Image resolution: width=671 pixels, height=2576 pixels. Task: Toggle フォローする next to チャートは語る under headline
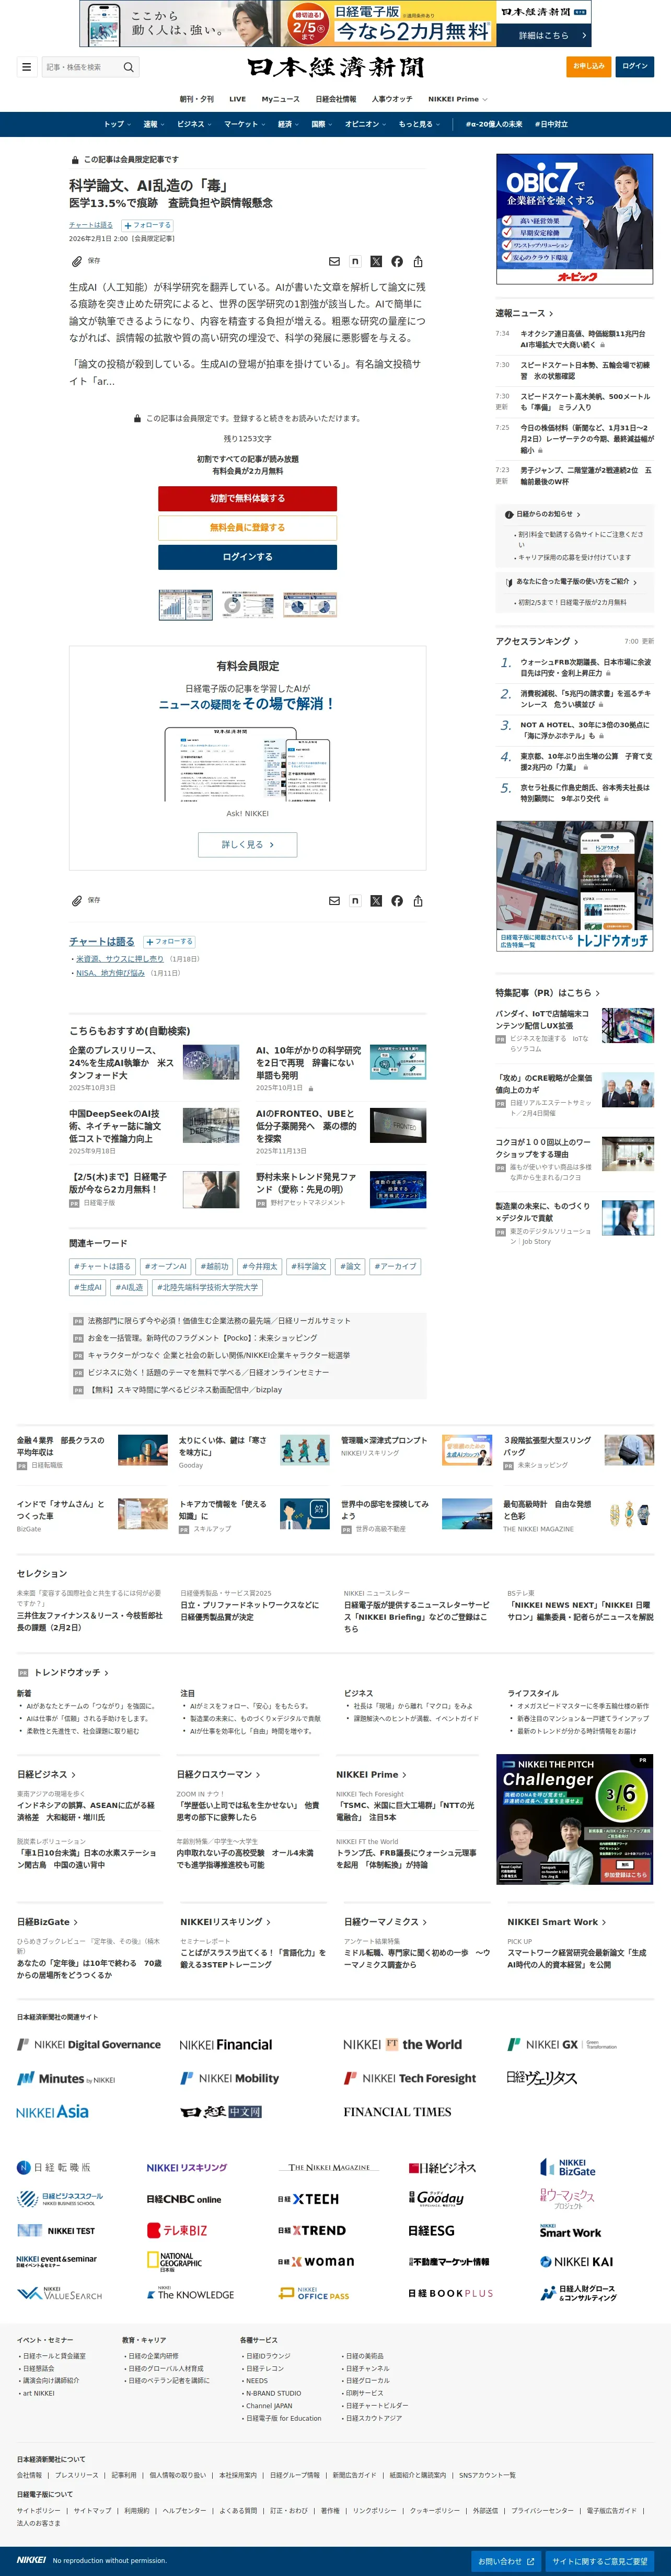point(147,225)
